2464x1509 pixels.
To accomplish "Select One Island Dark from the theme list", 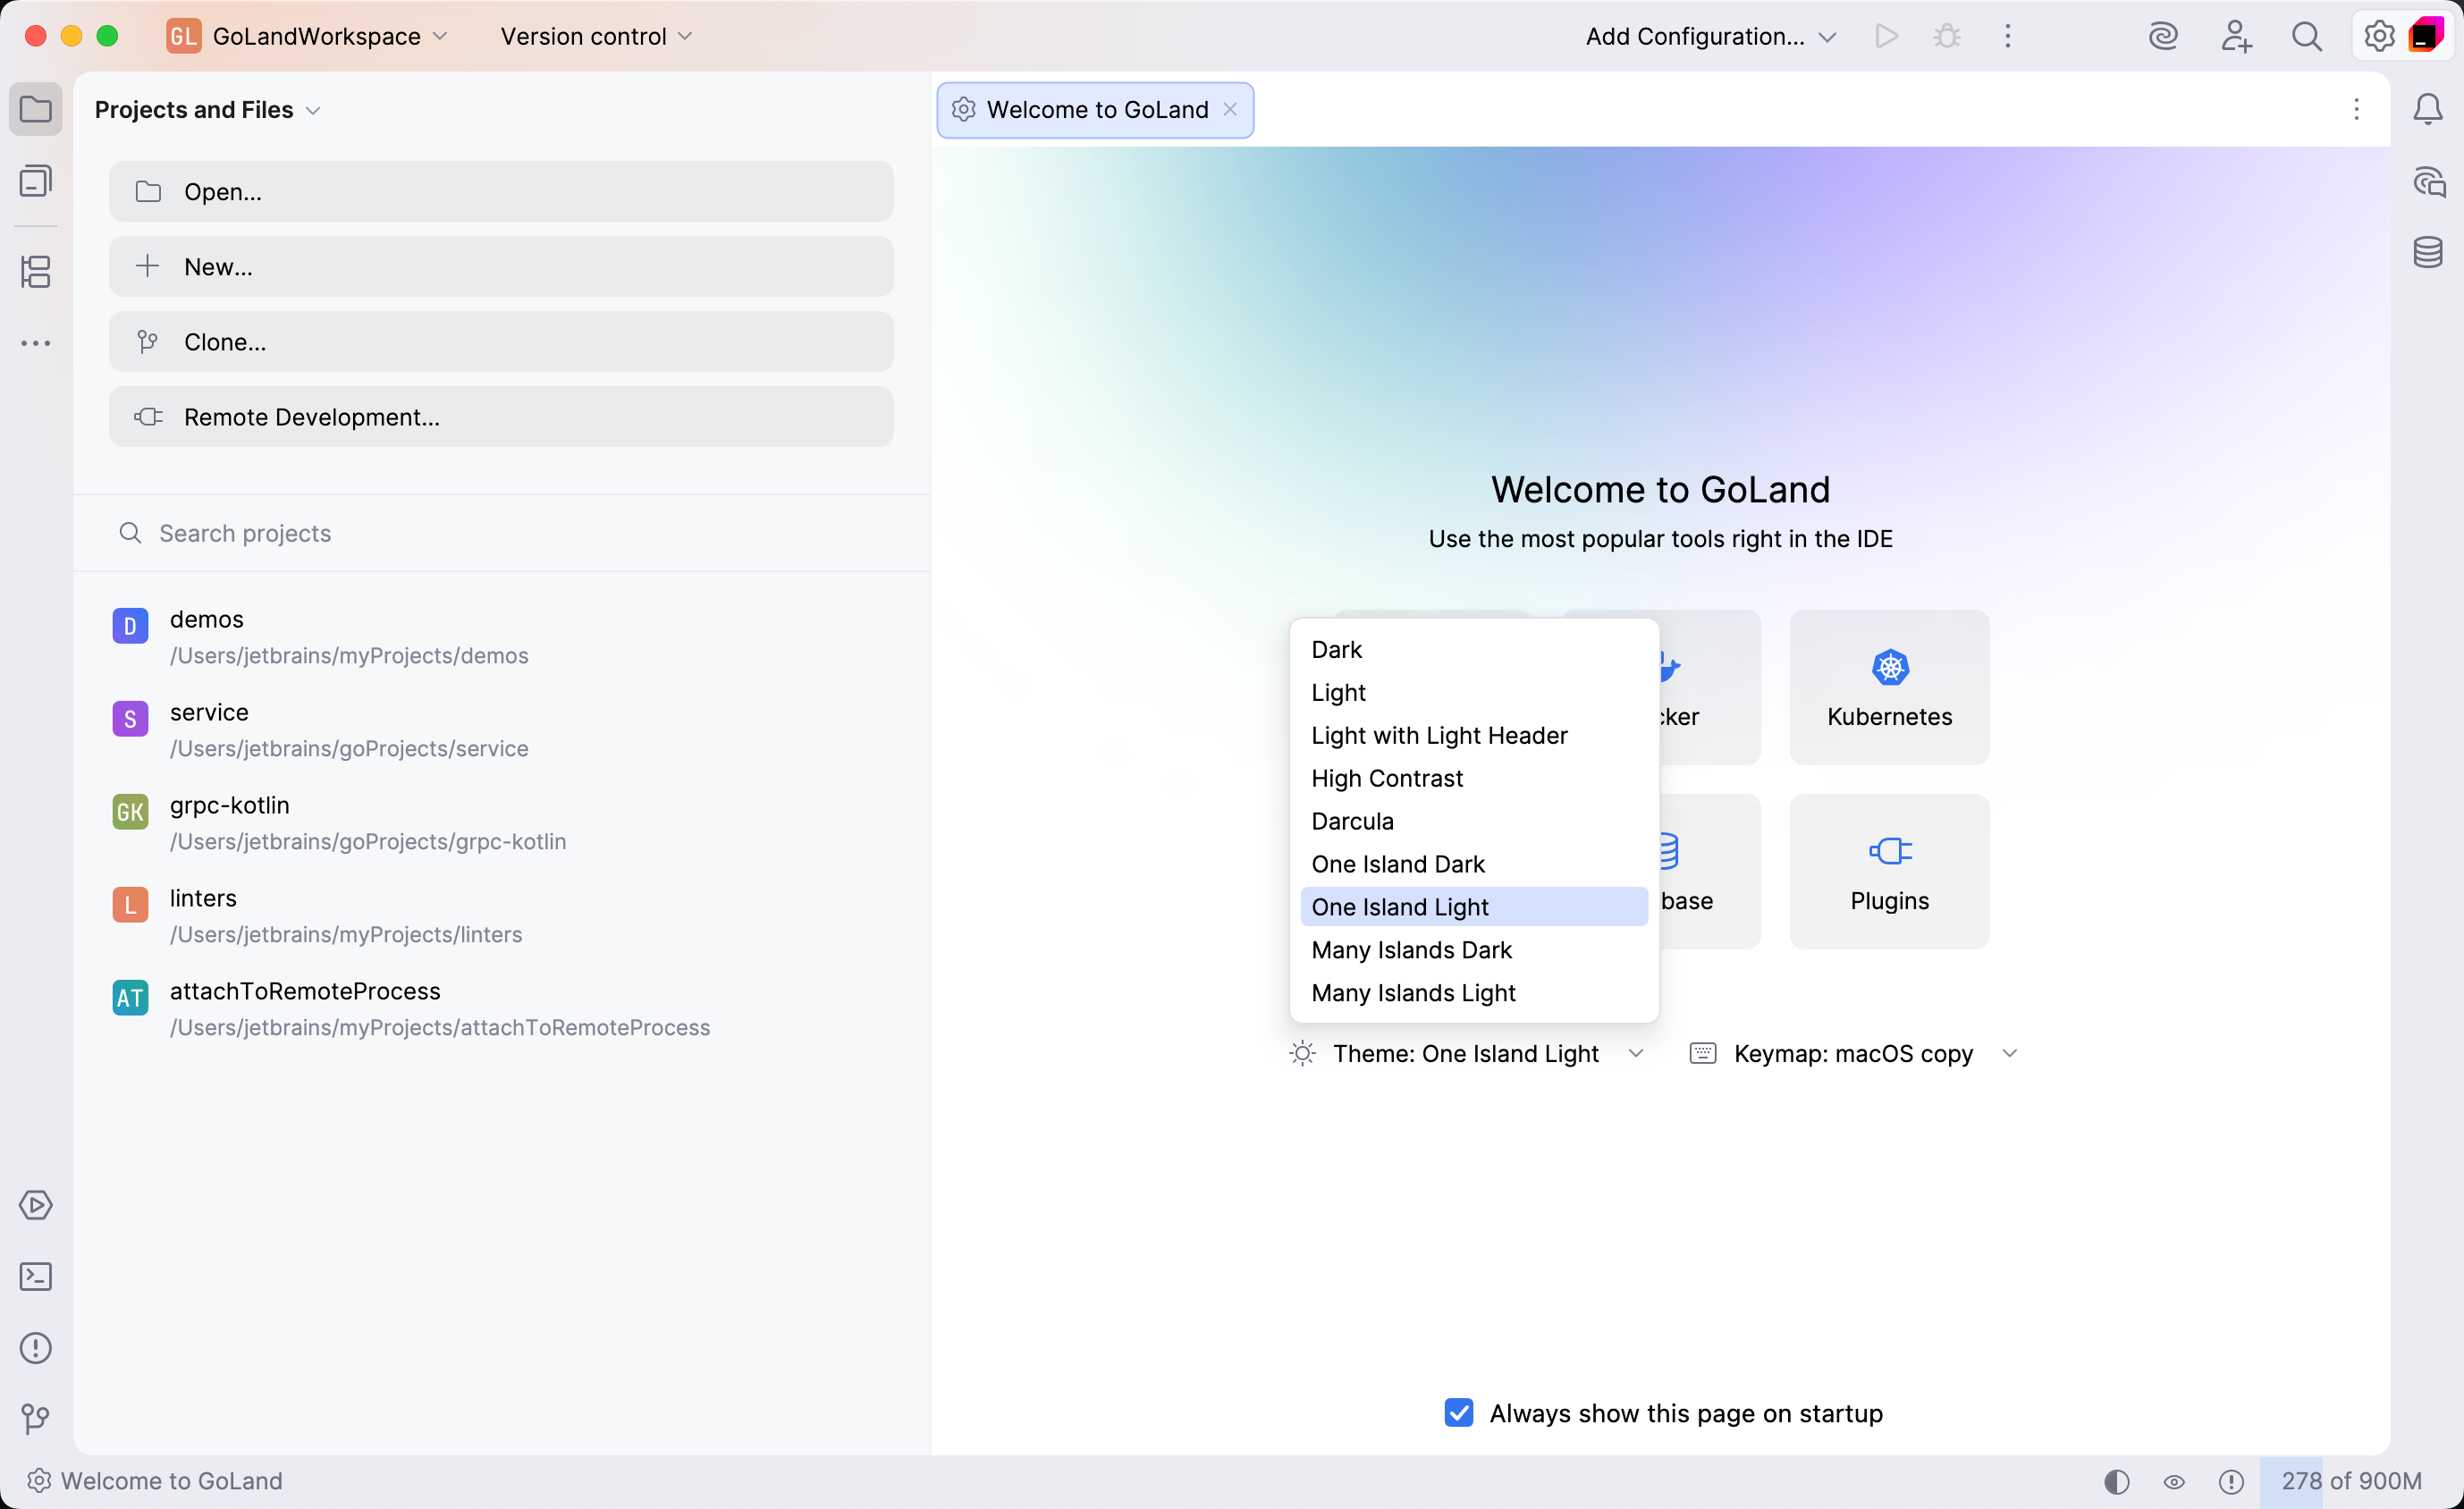I will pos(1397,863).
